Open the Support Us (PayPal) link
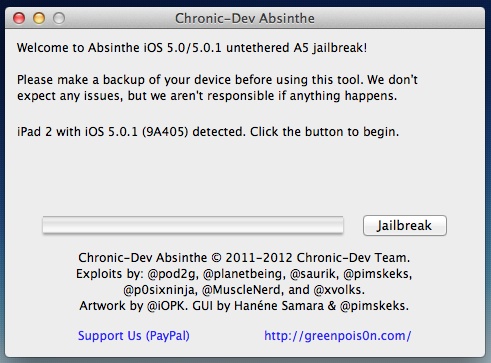Viewport: 491px width, 363px height. click(x=134, y=336)
